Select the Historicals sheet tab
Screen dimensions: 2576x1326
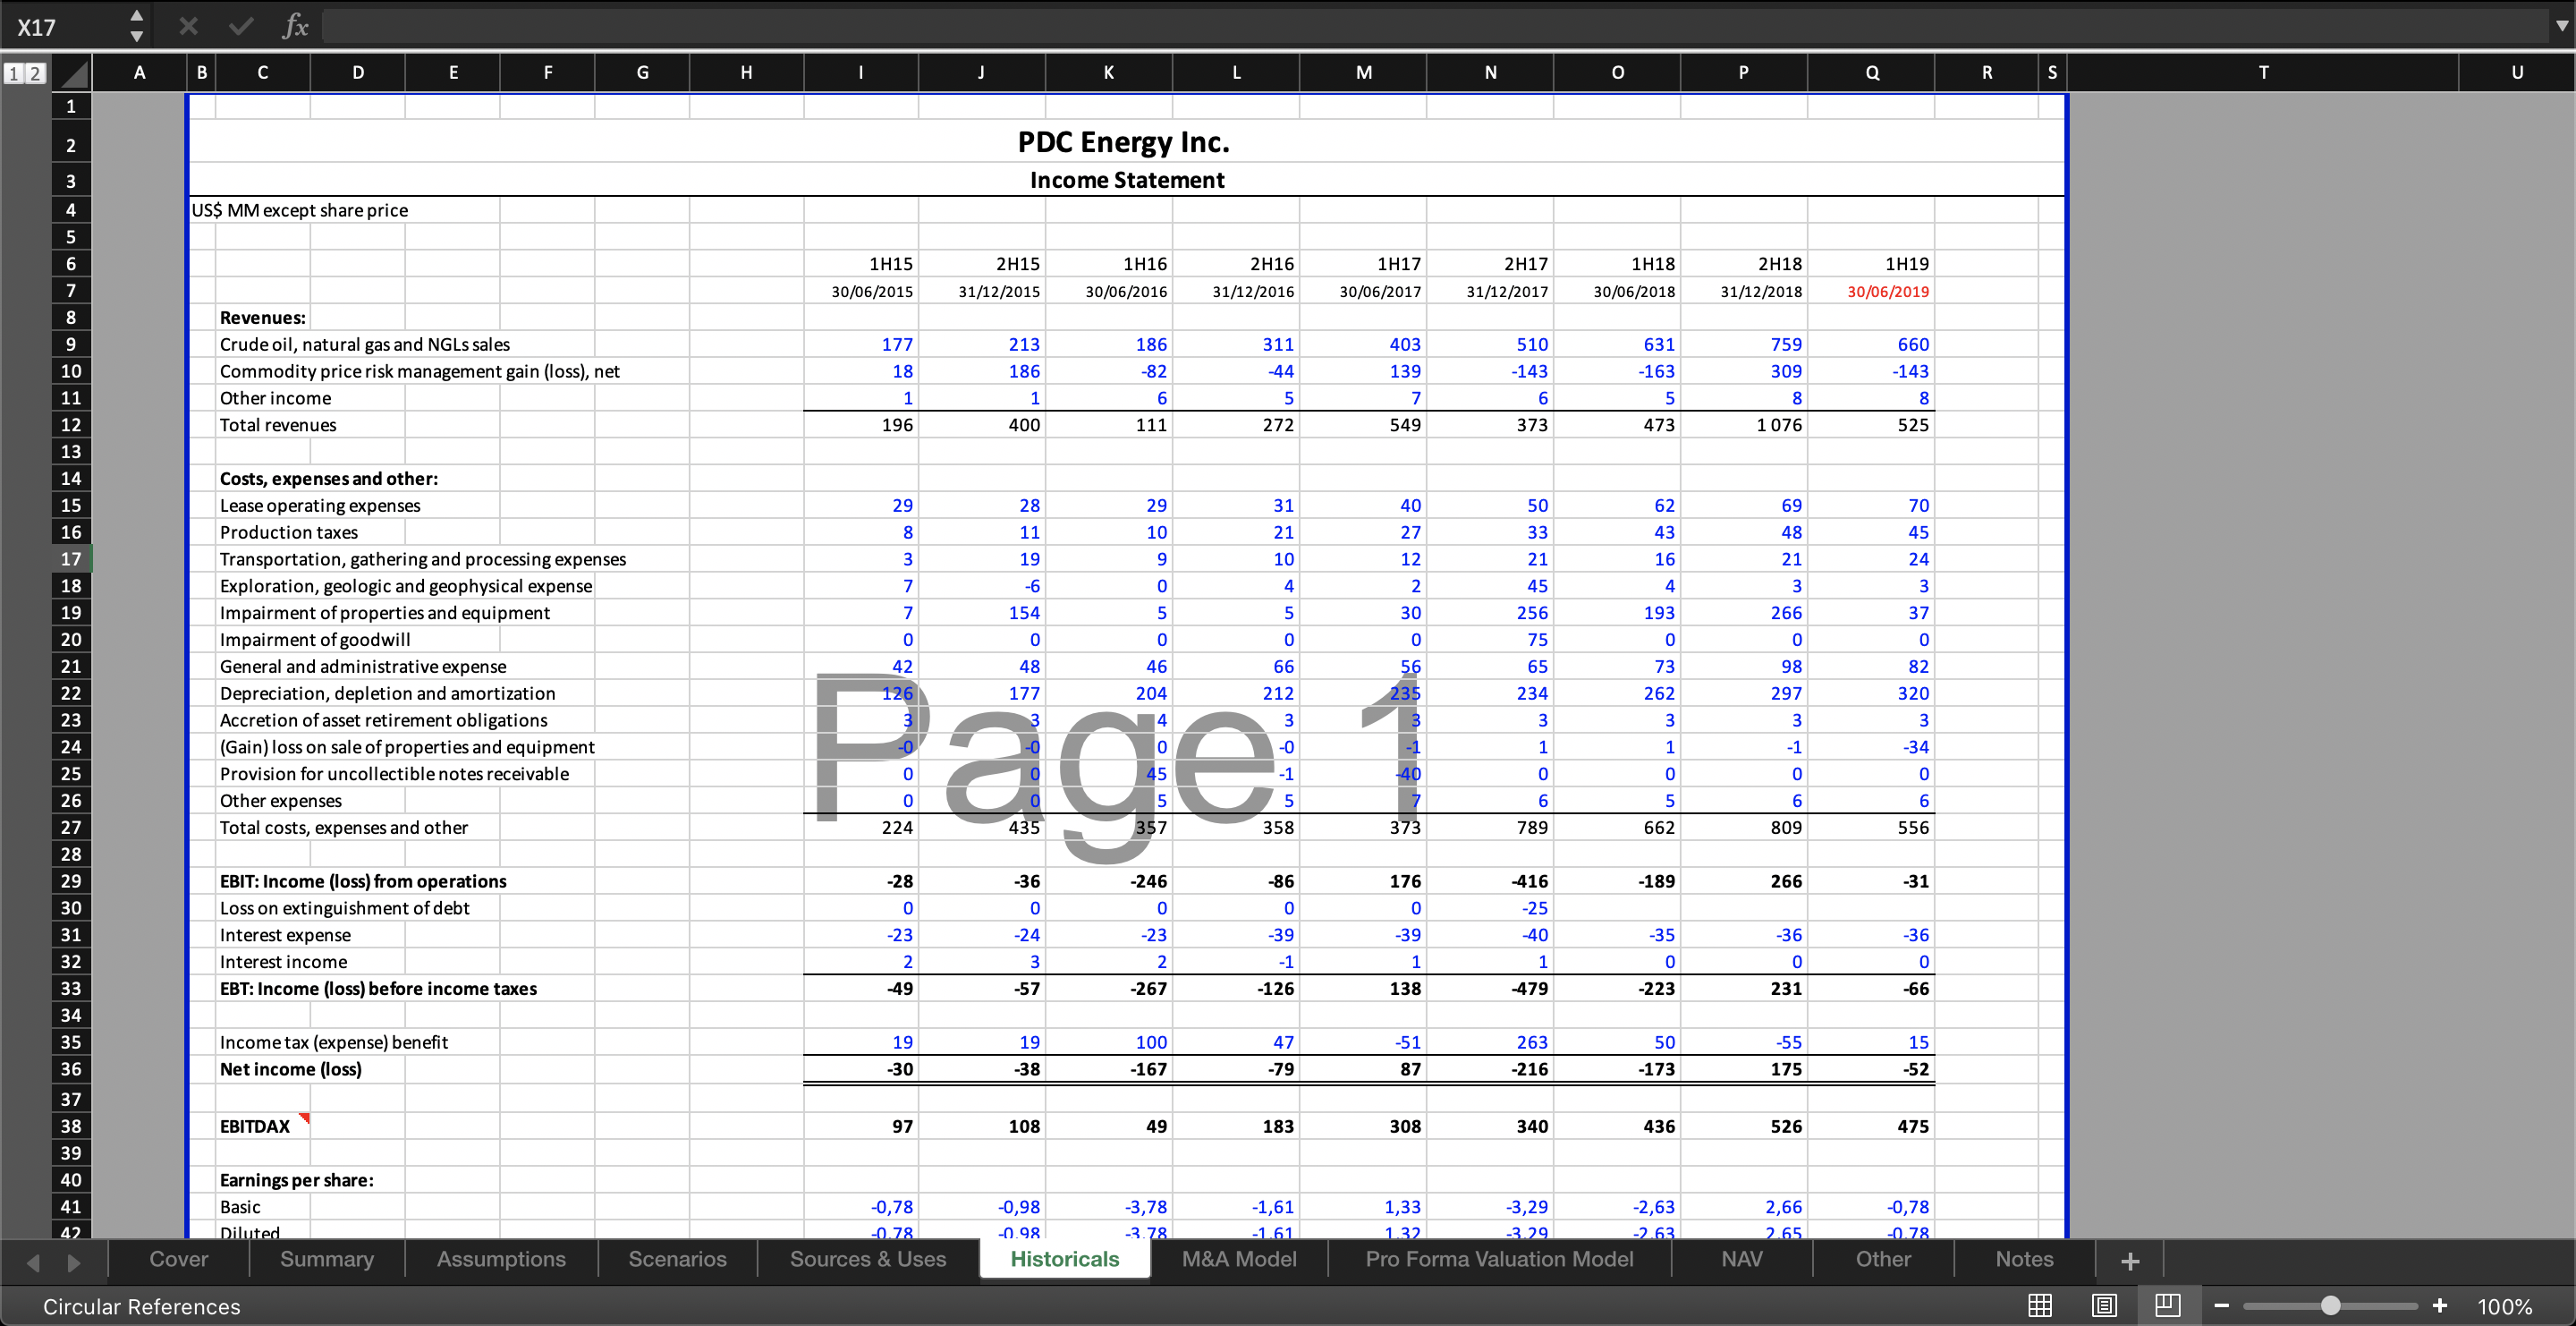point(1065,1259)
